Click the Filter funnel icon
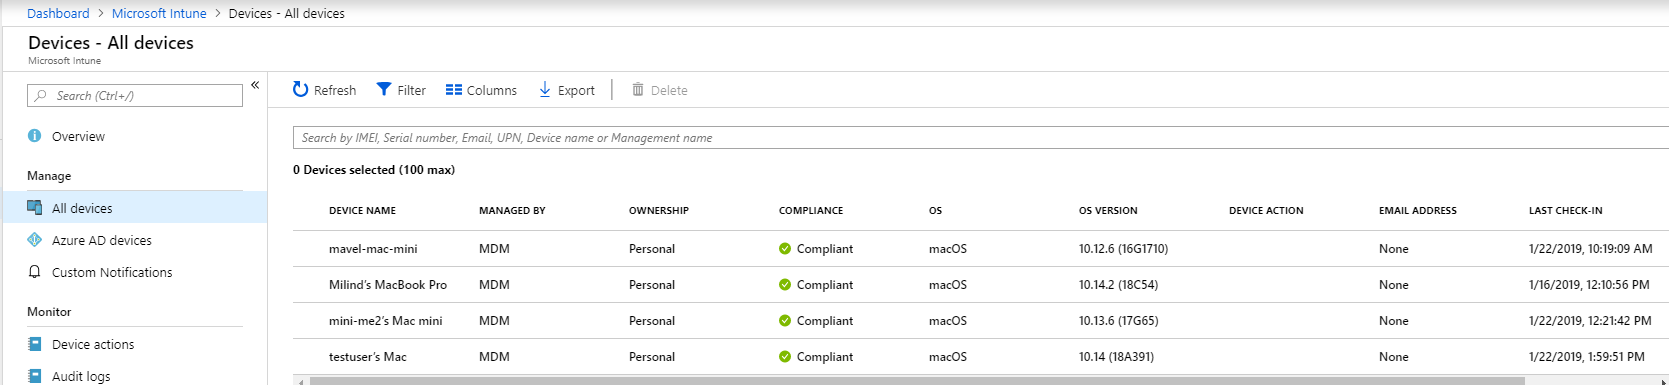The image size is (1669, 385). coord(383,89)
